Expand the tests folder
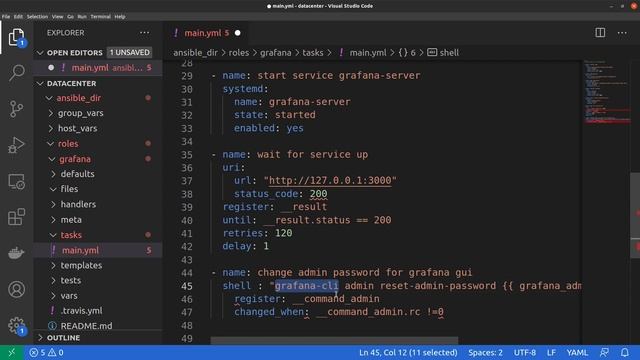Image resolution: width=640 pixels, height=360 pixels. [x=53, y=280]
